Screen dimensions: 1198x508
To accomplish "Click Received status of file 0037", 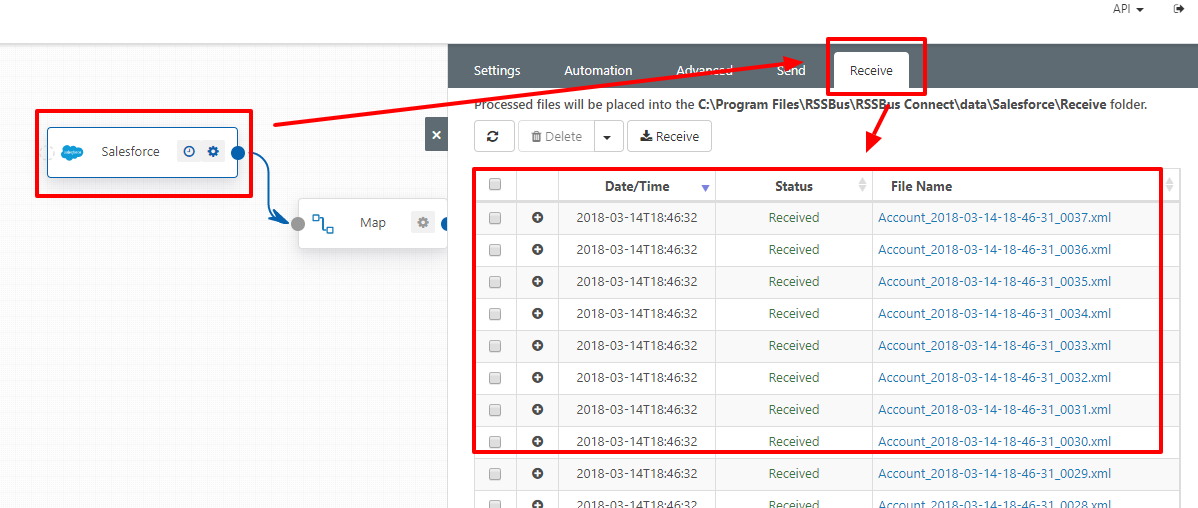I will 794,218.
